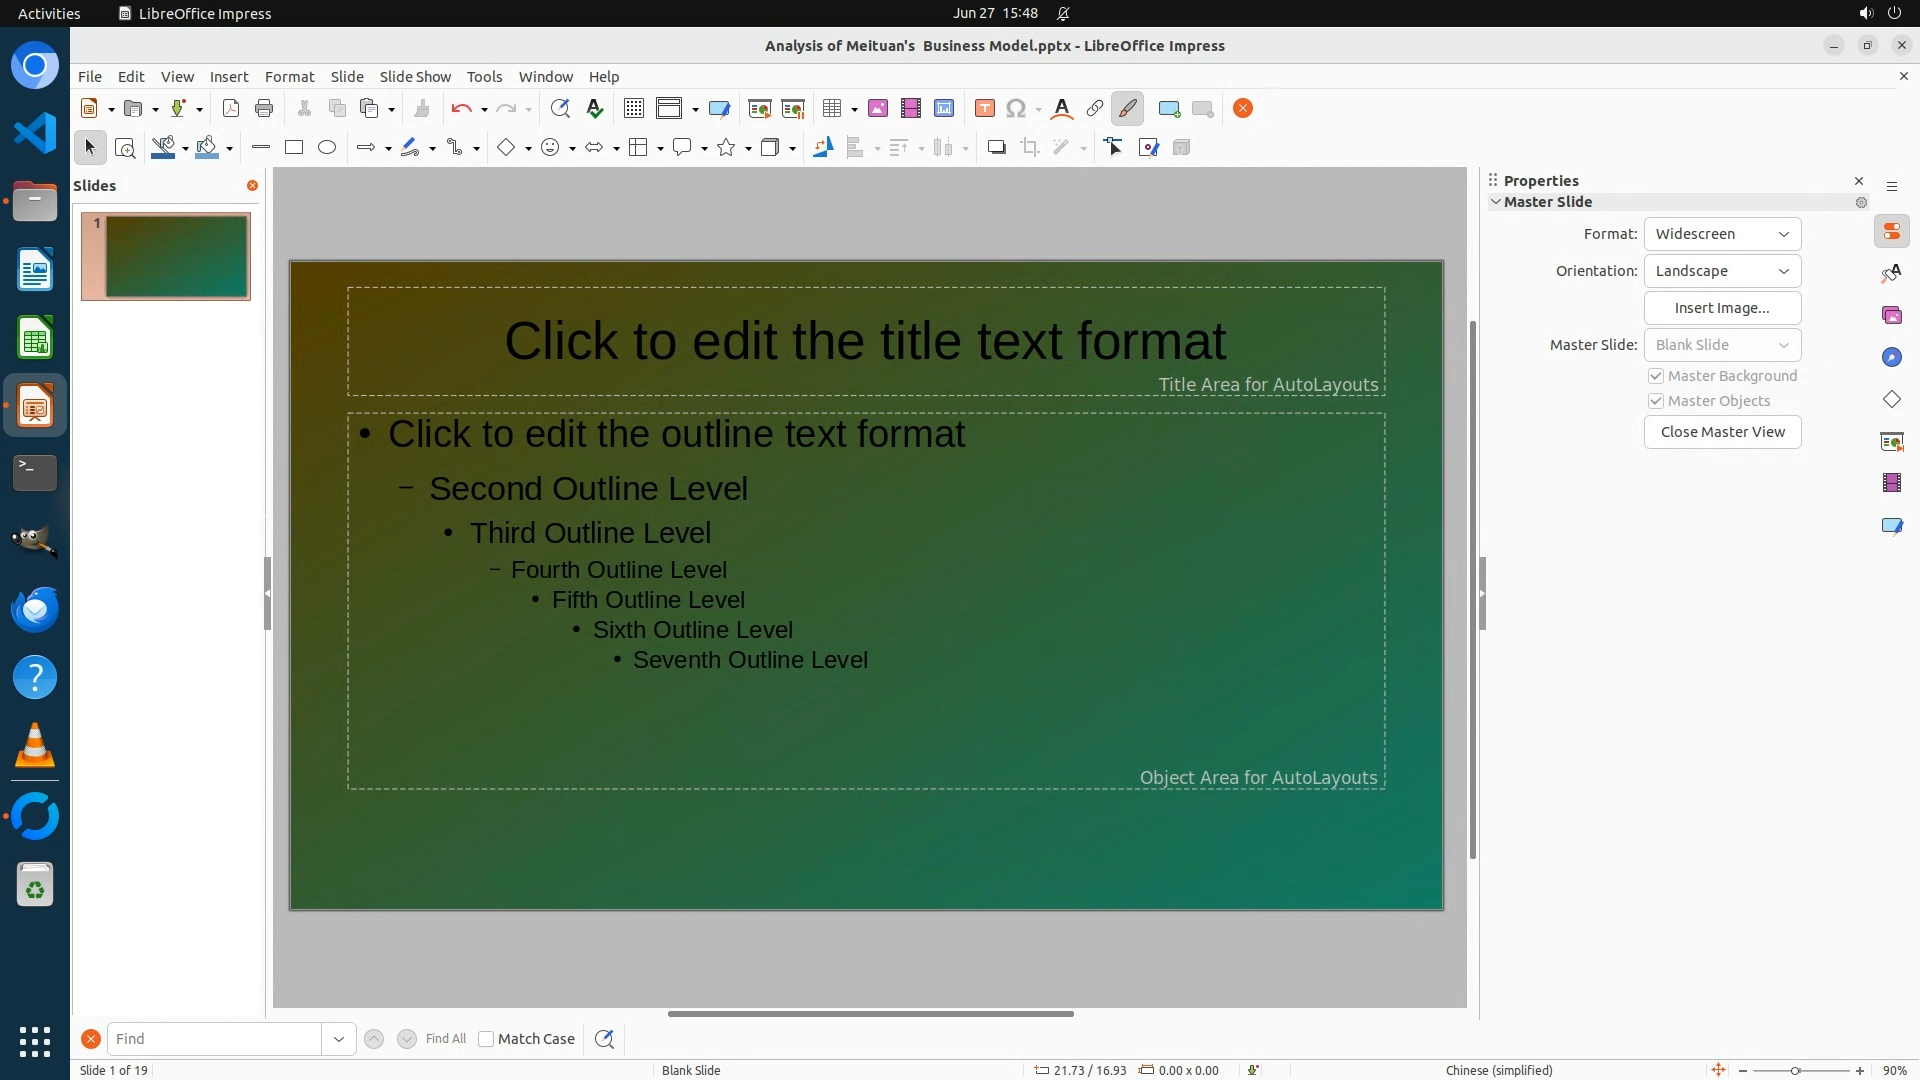The height and width of the screenshot is (1080, 1920).
Task: Collapse the Master Slide section
Action: point(1496,202)
